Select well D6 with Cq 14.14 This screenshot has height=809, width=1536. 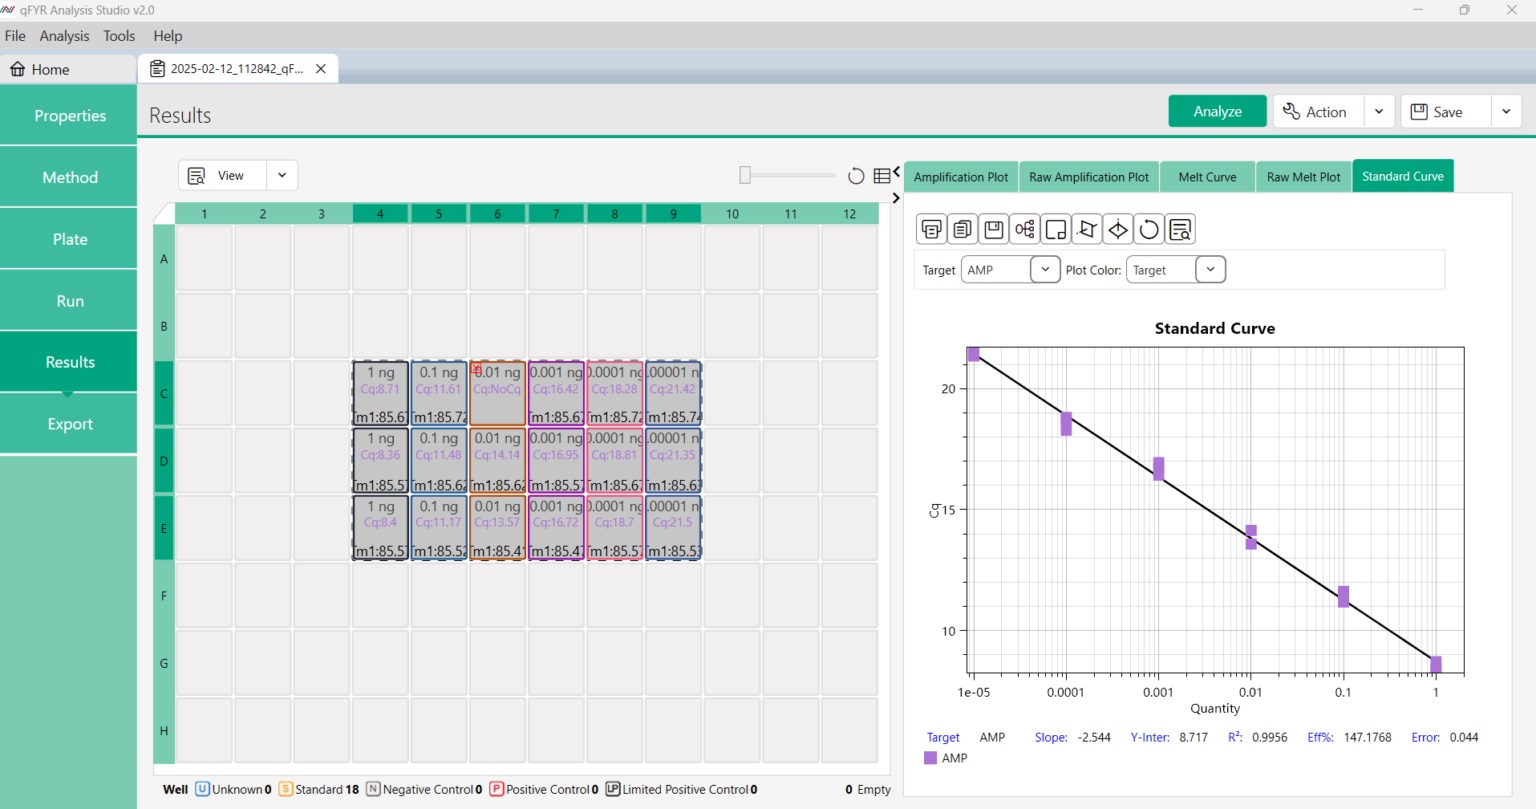497,460
